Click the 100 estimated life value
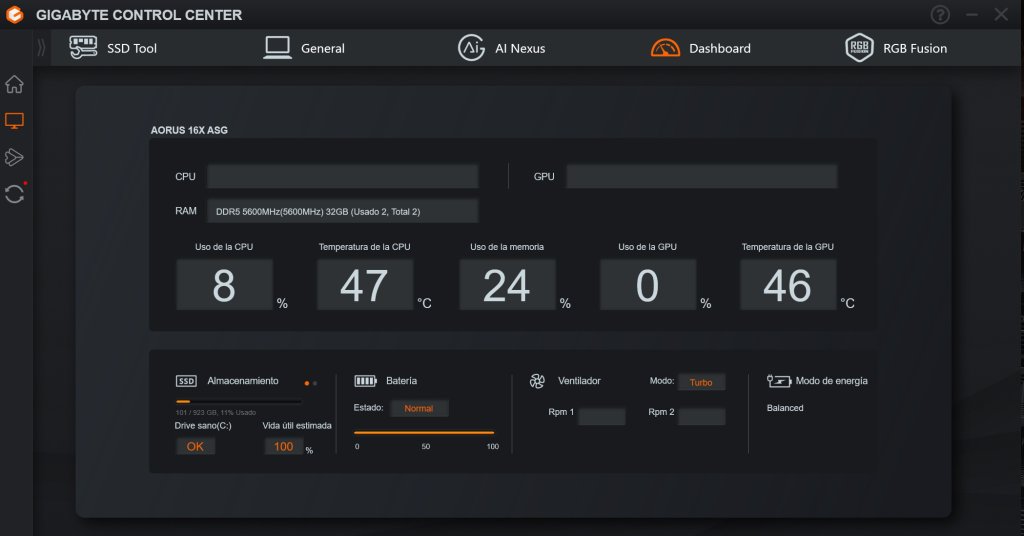Screen dimensions: 1024x536 [283, 447]
